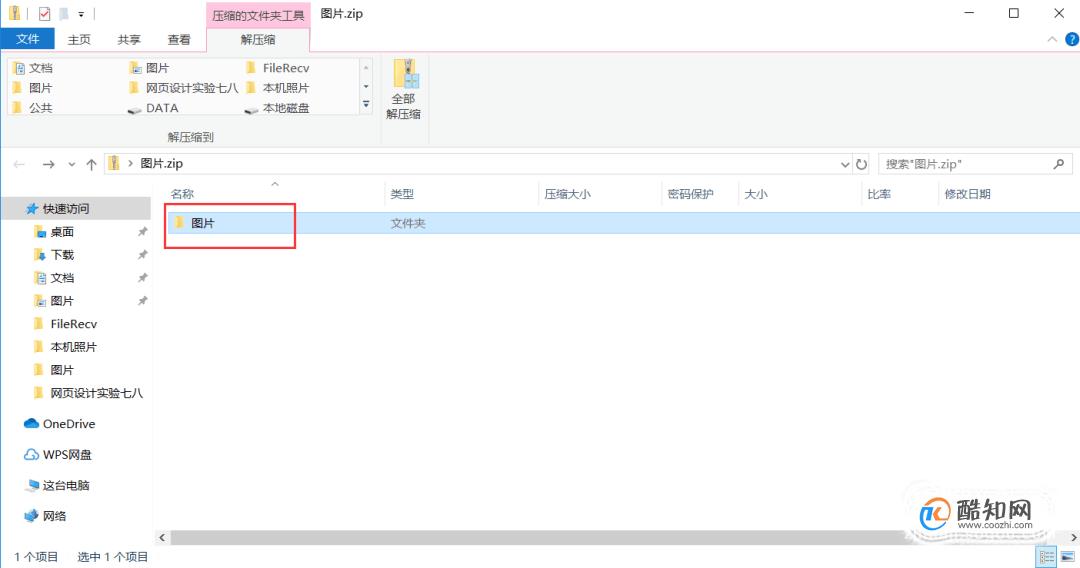1080x568 pixels.
Task: Choose 公共 folder as extract destination
Action: (33, 107)
